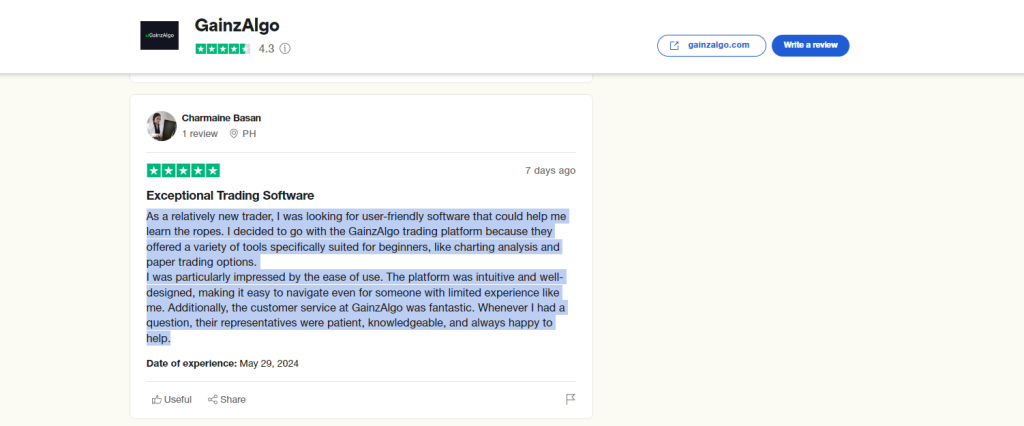Mark the review as Useful
The height and width of the screenshot is (426, 1024).
coord(172,399)
